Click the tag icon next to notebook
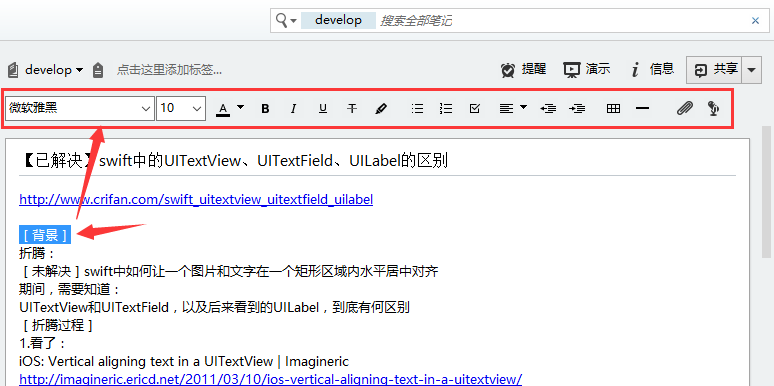 98,71
